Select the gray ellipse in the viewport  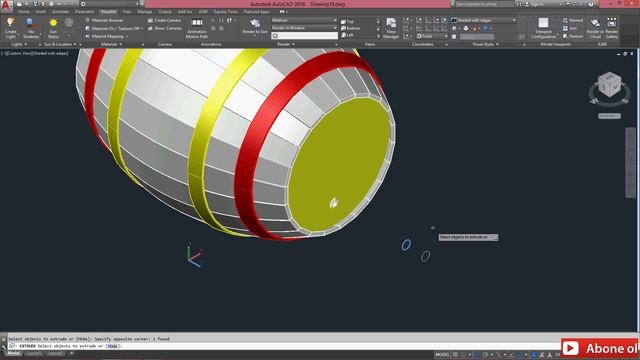(425, 256)
